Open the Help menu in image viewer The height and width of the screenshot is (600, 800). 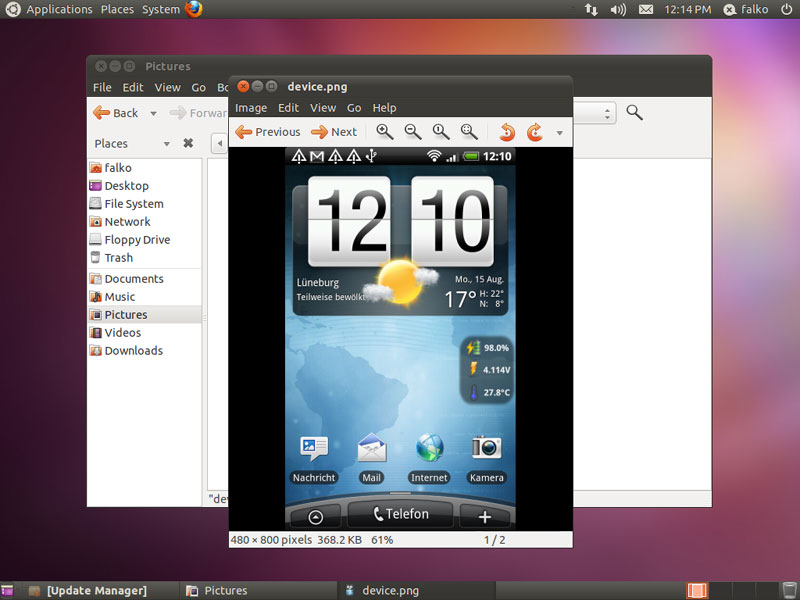pos(384,108)
